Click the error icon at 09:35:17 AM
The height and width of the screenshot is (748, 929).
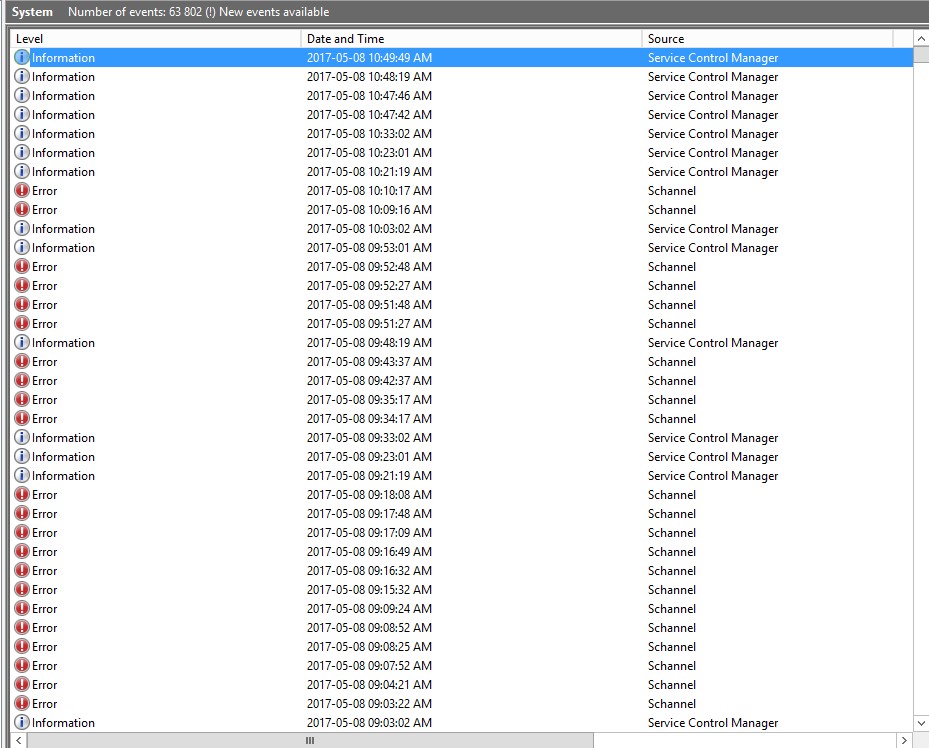[x=22, y=399]
